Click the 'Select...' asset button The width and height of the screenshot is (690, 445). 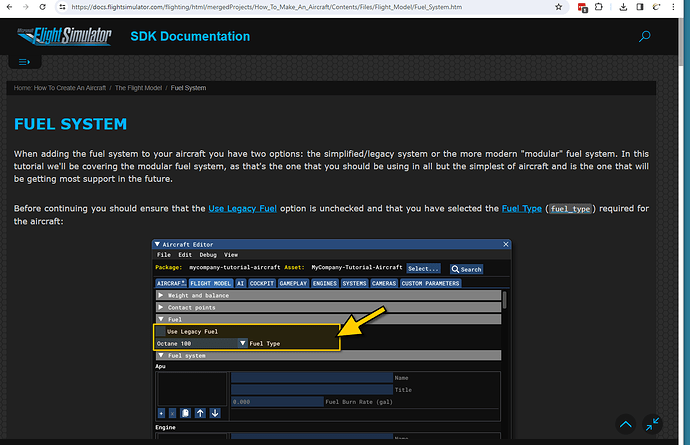(423, 268)
